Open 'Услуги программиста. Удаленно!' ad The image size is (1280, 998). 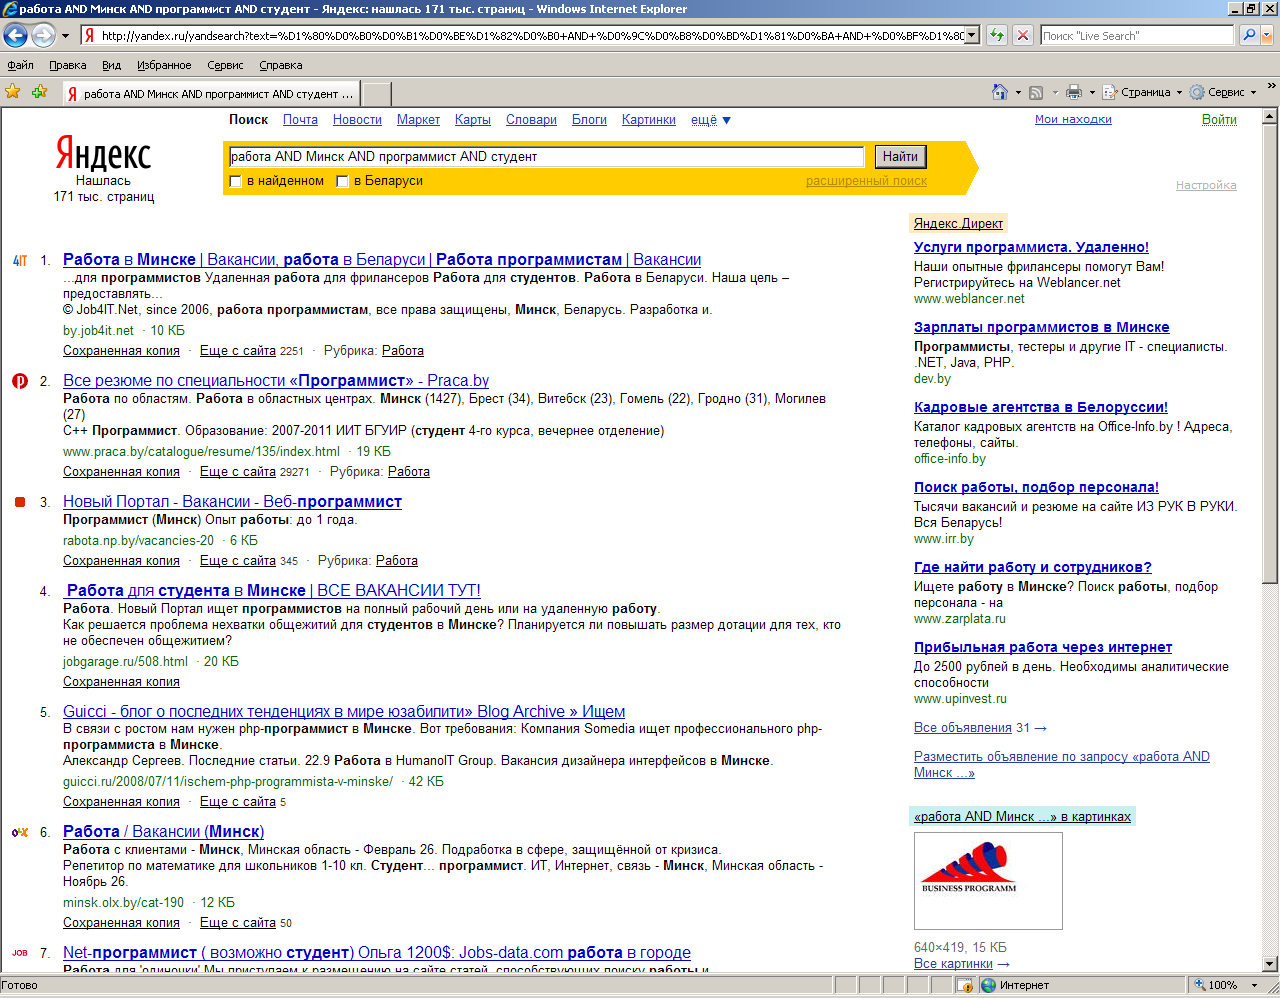(x=1031, y=247)
